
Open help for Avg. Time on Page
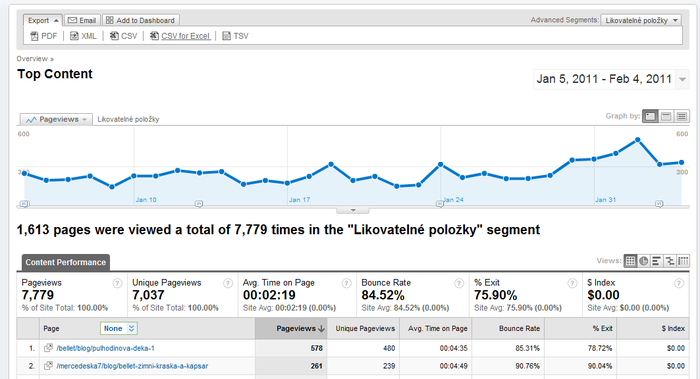[346, 283]
